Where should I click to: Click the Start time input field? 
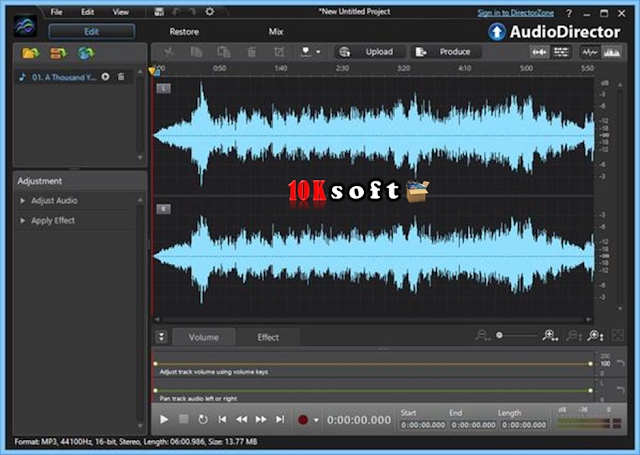pyautogui.click(x=423, y=425)
